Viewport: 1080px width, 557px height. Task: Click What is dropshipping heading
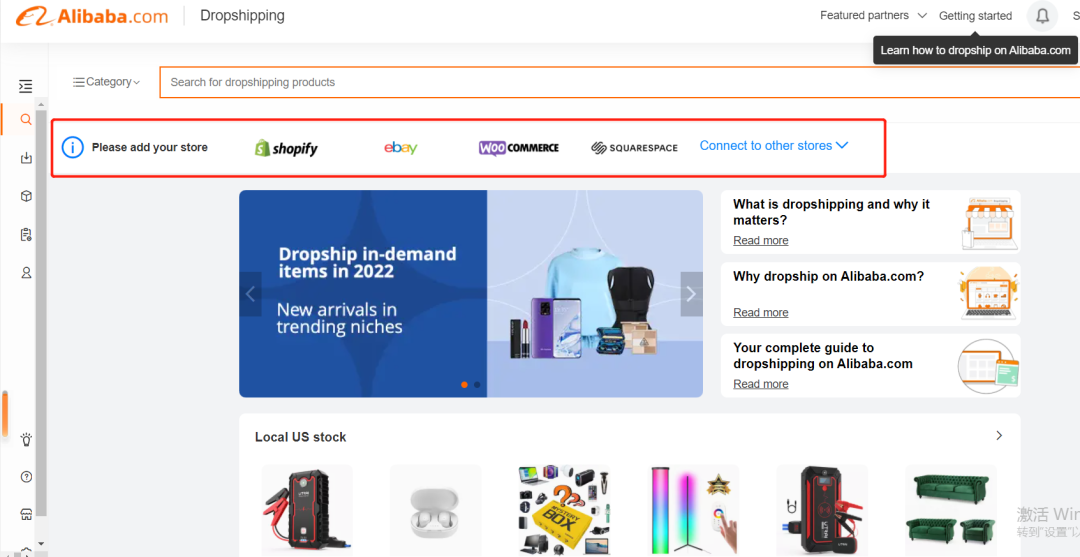(831, 212)
